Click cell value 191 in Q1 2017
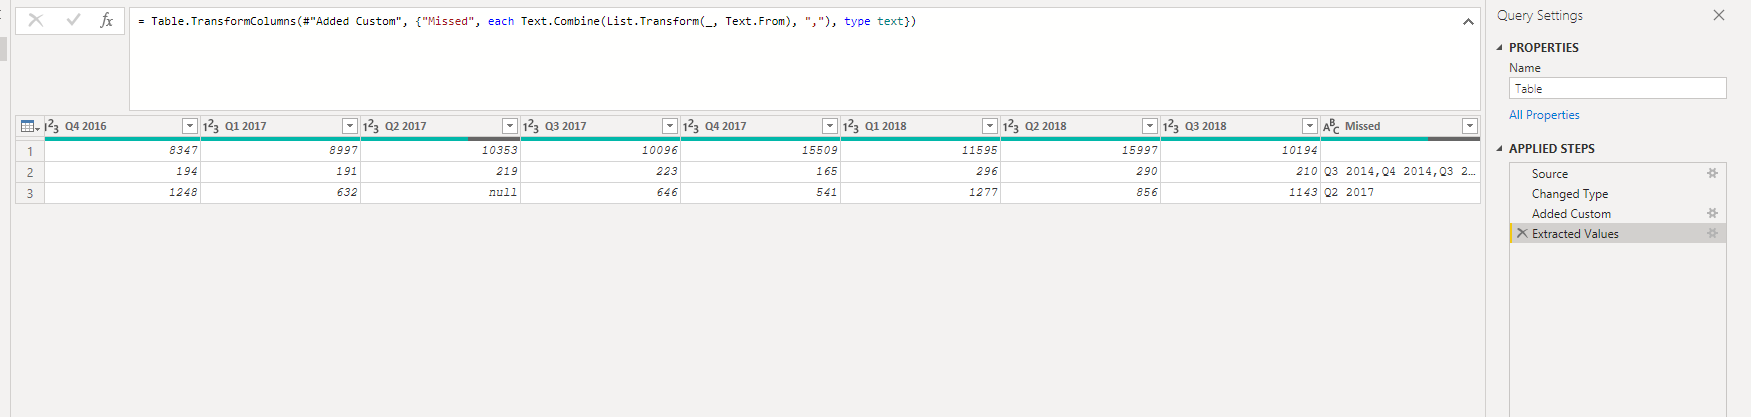1751x417 pixels. 280,171
